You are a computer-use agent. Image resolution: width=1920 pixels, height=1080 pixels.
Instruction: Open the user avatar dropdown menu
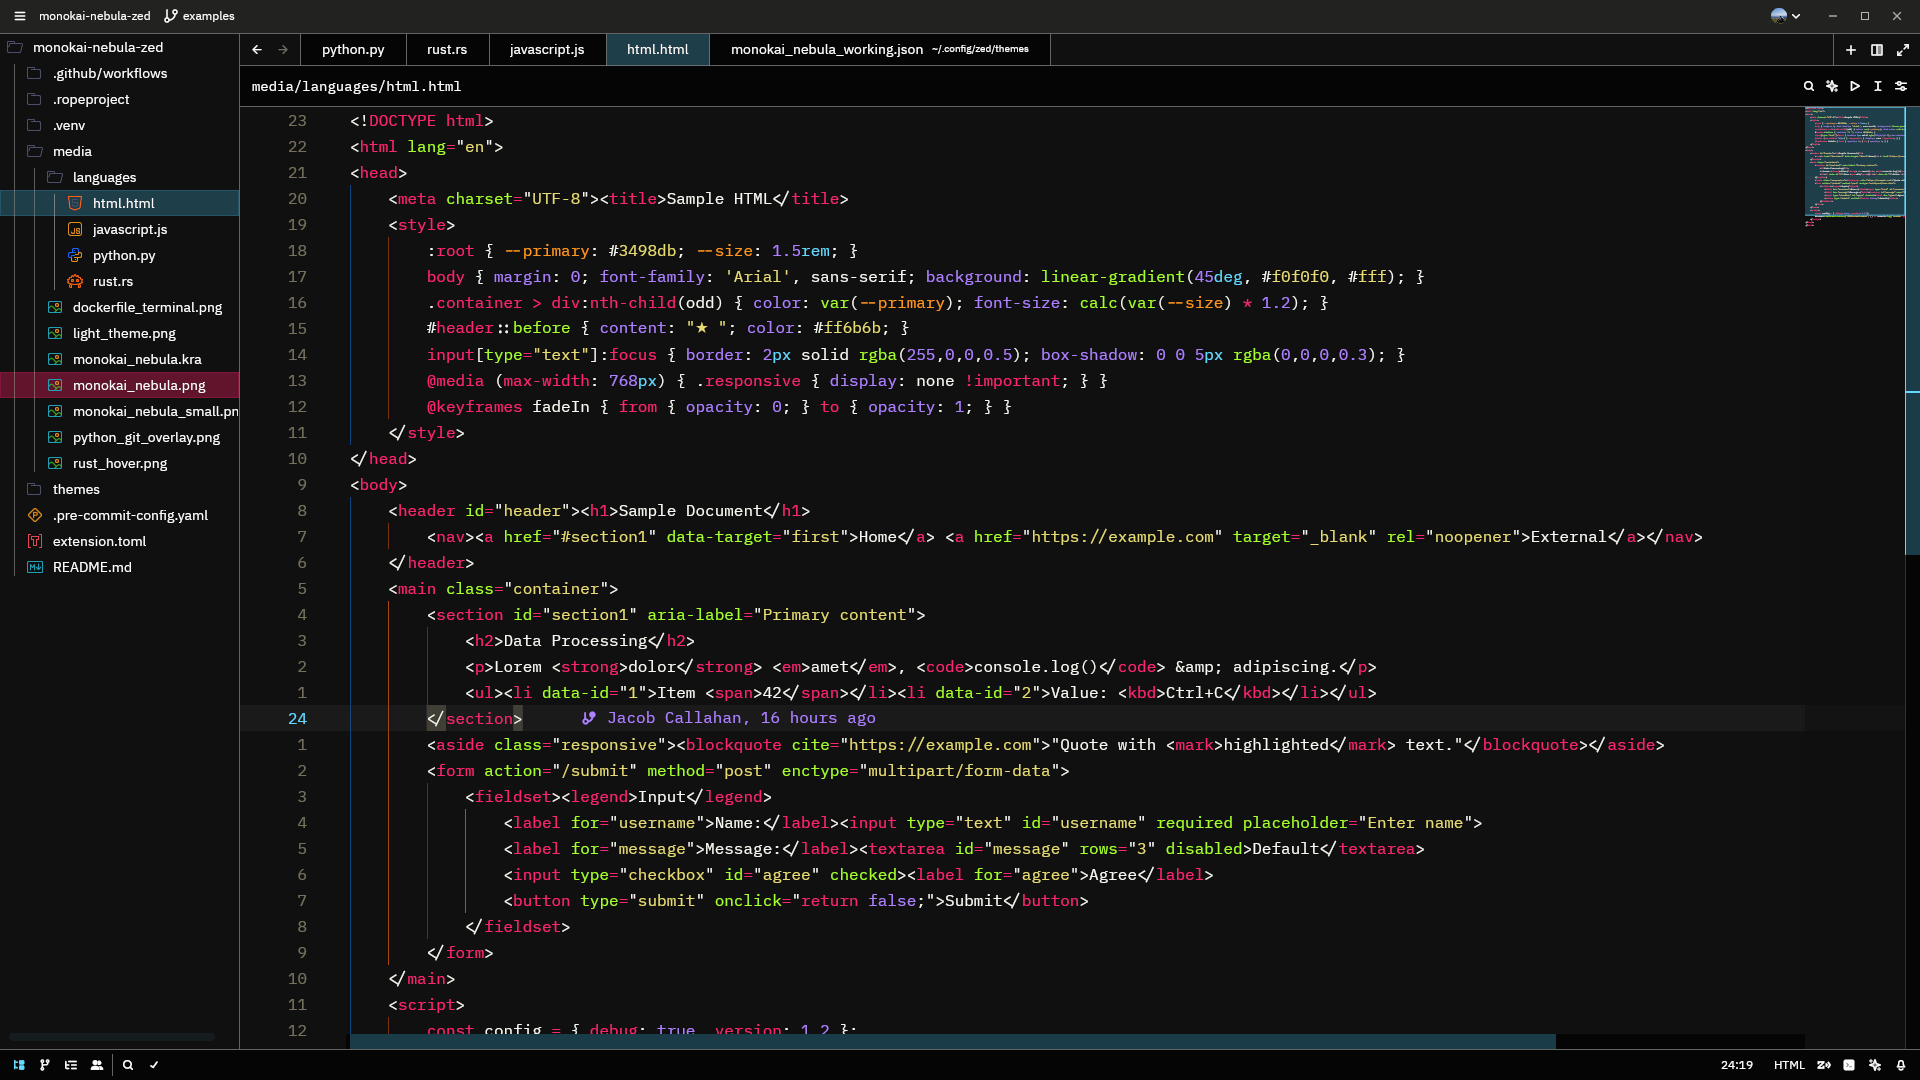pyautogui.click(x=1785, y=16)
